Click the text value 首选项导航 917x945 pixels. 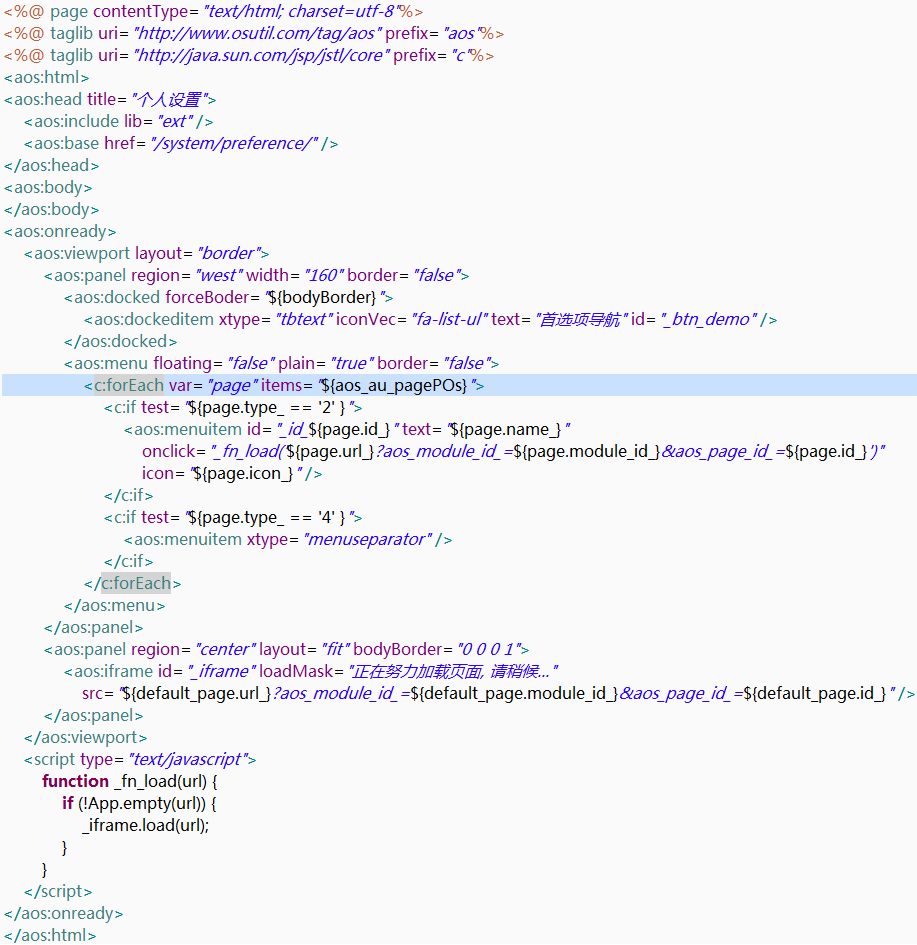pyautogui.click(x=580, y=319)
